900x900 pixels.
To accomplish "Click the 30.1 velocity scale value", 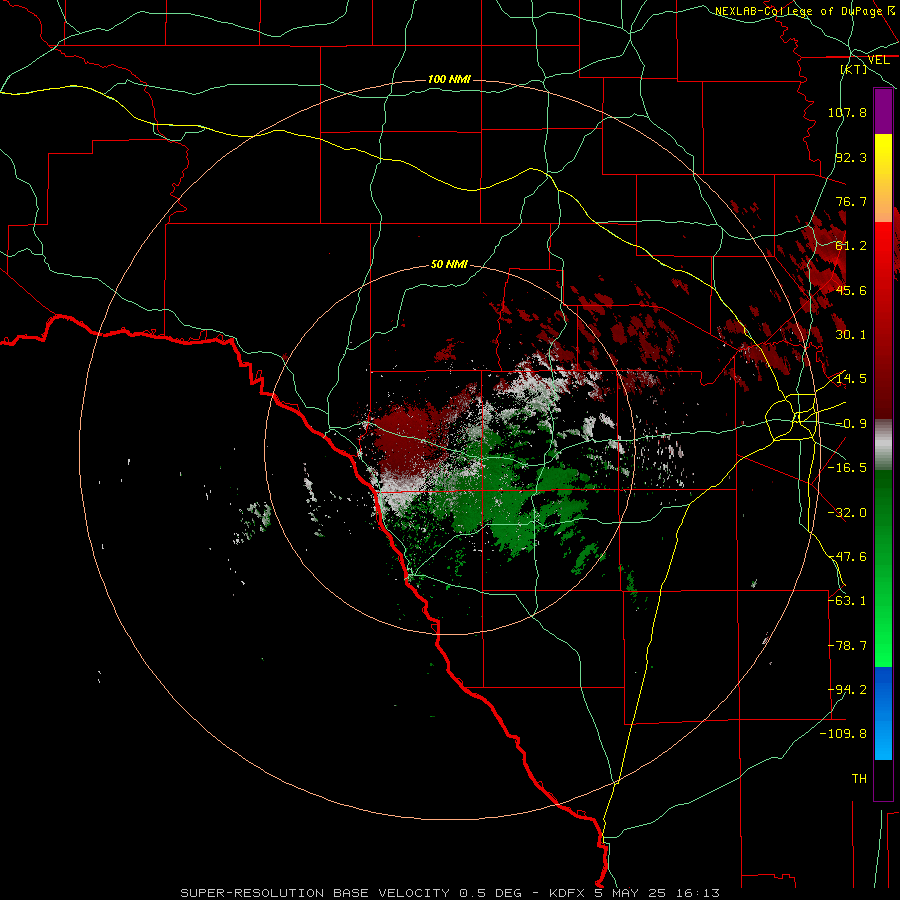I will tap(851, 335).
